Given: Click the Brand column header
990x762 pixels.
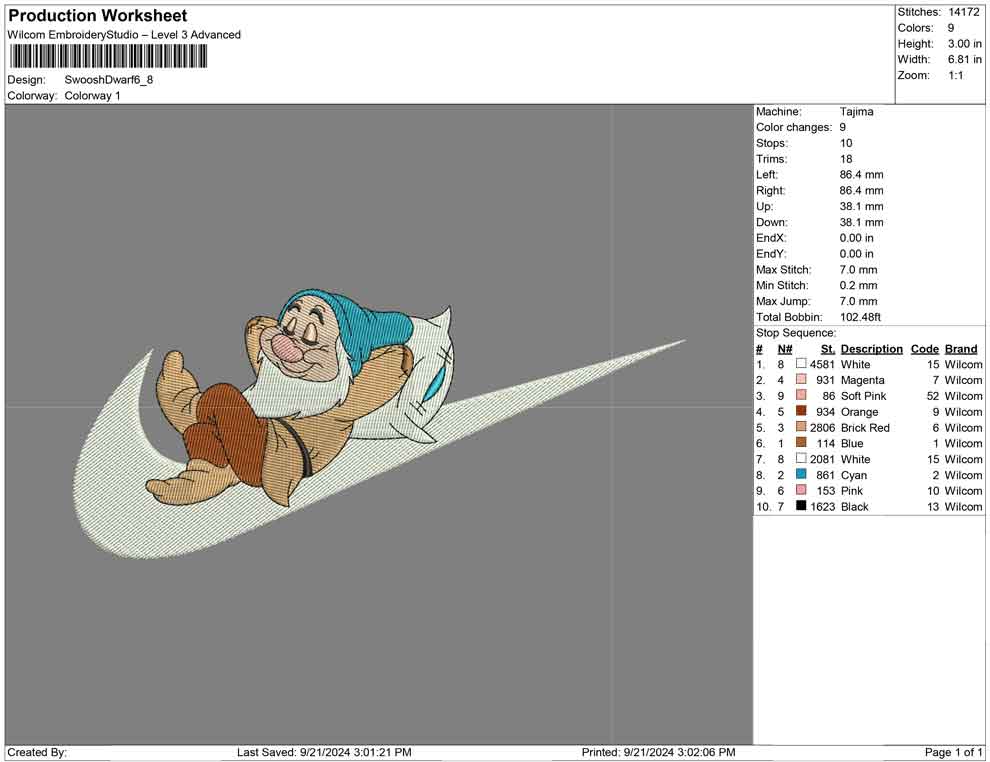Looking at the screenshot, I should click(x=961, y=349).
